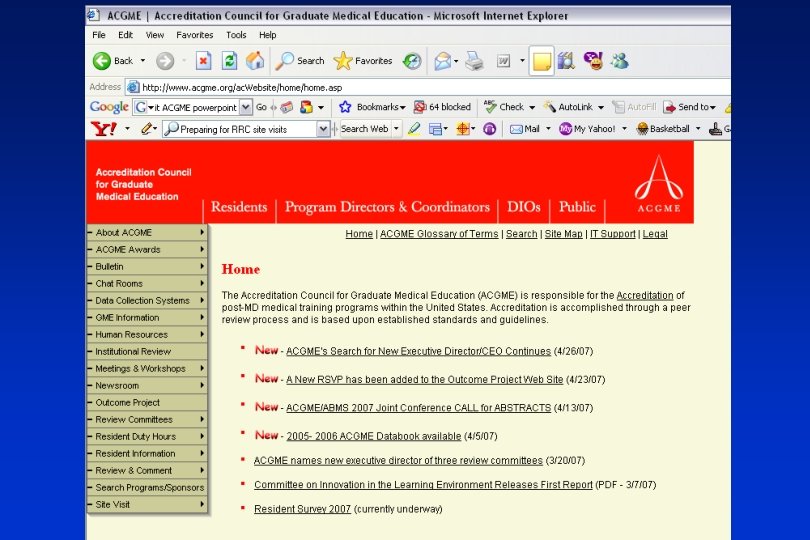Click the Yahoo Y! toolbar logo

103,129
